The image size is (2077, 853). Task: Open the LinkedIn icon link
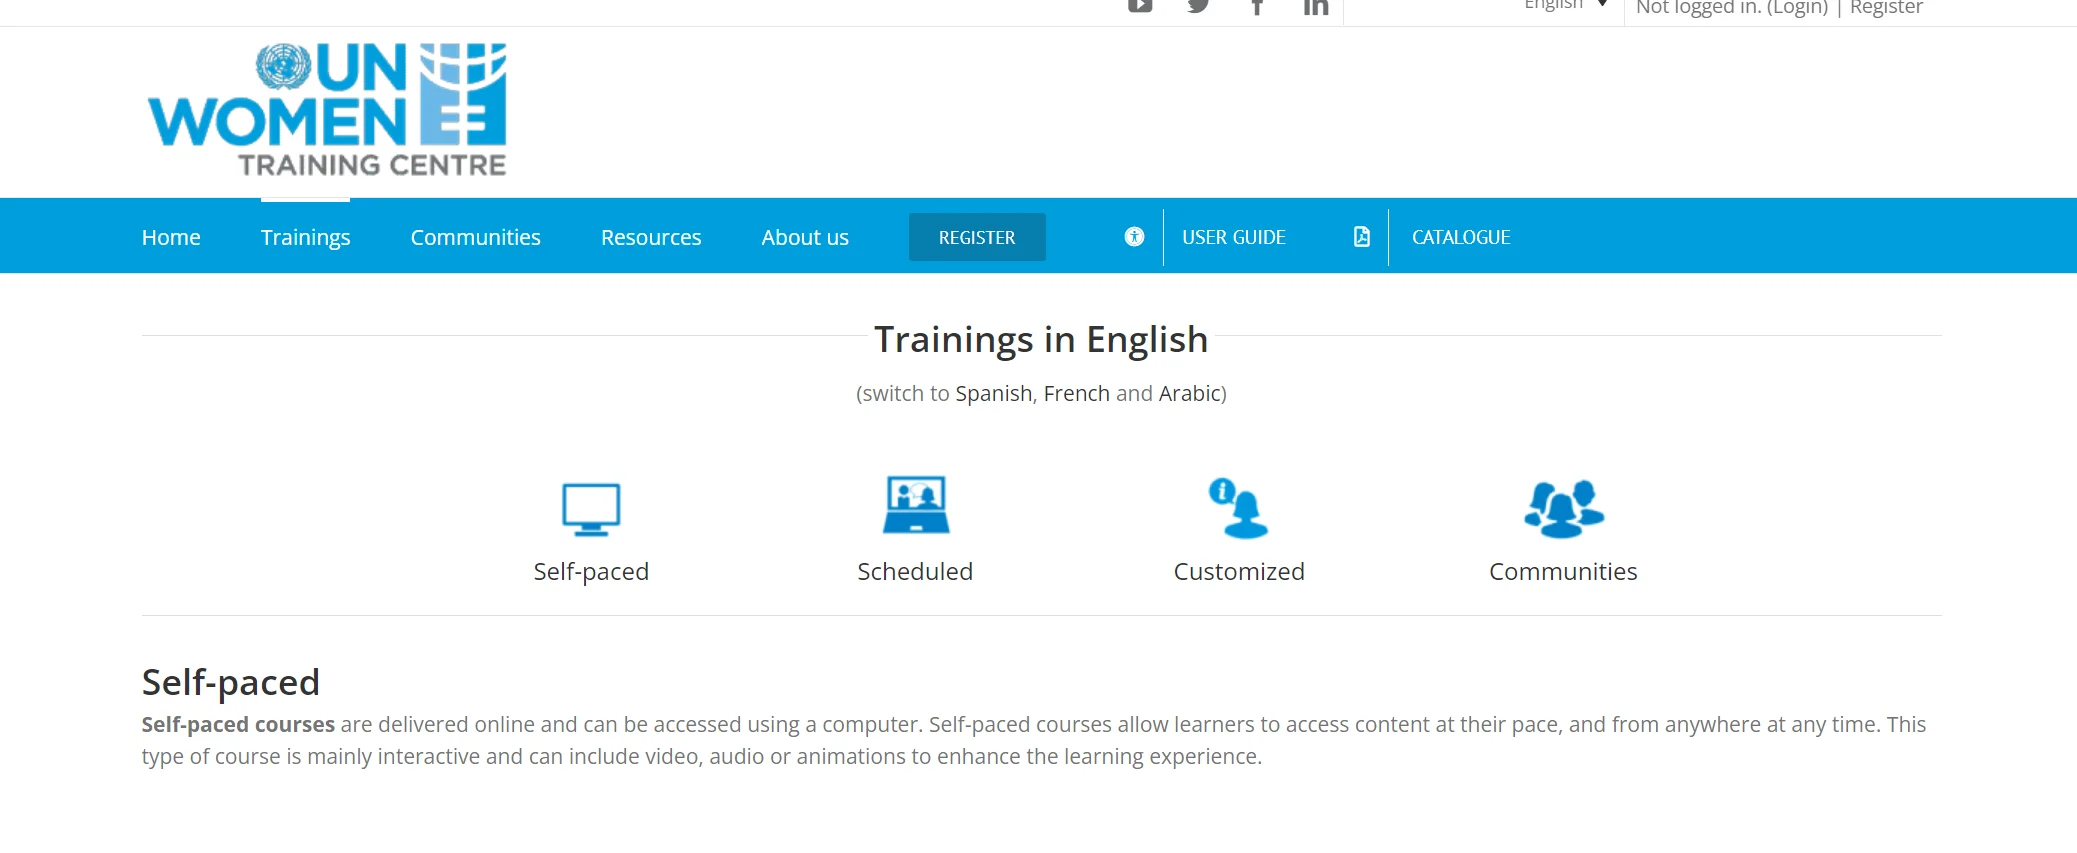click(1315, 7)
